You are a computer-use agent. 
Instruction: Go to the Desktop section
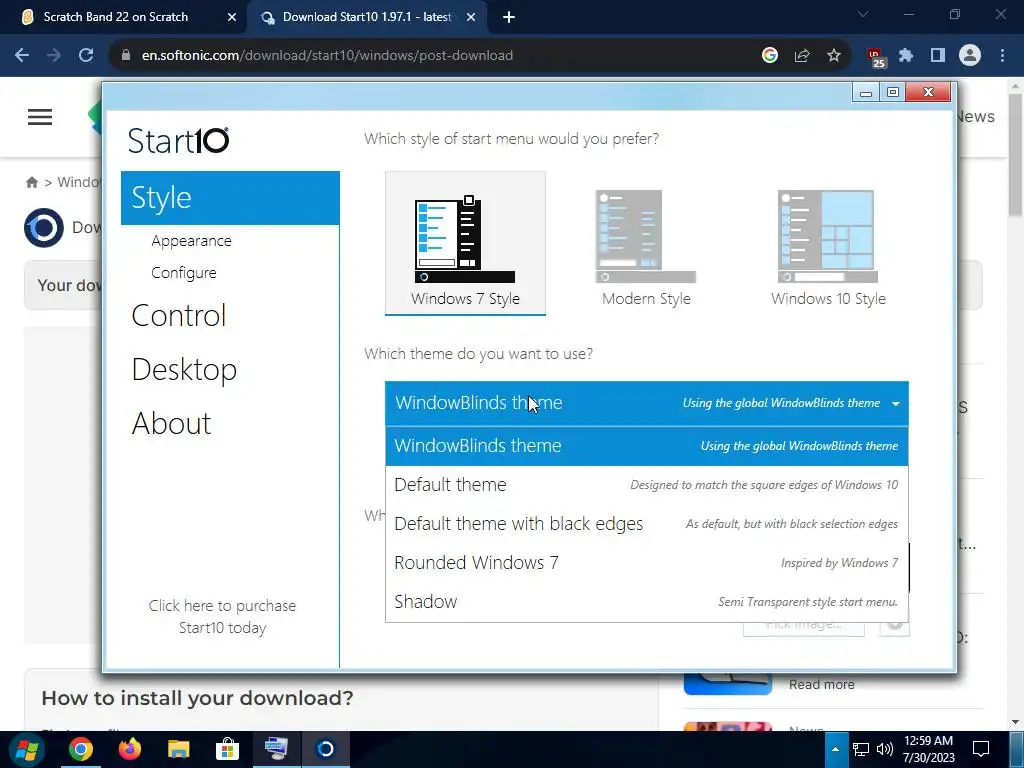184,370
